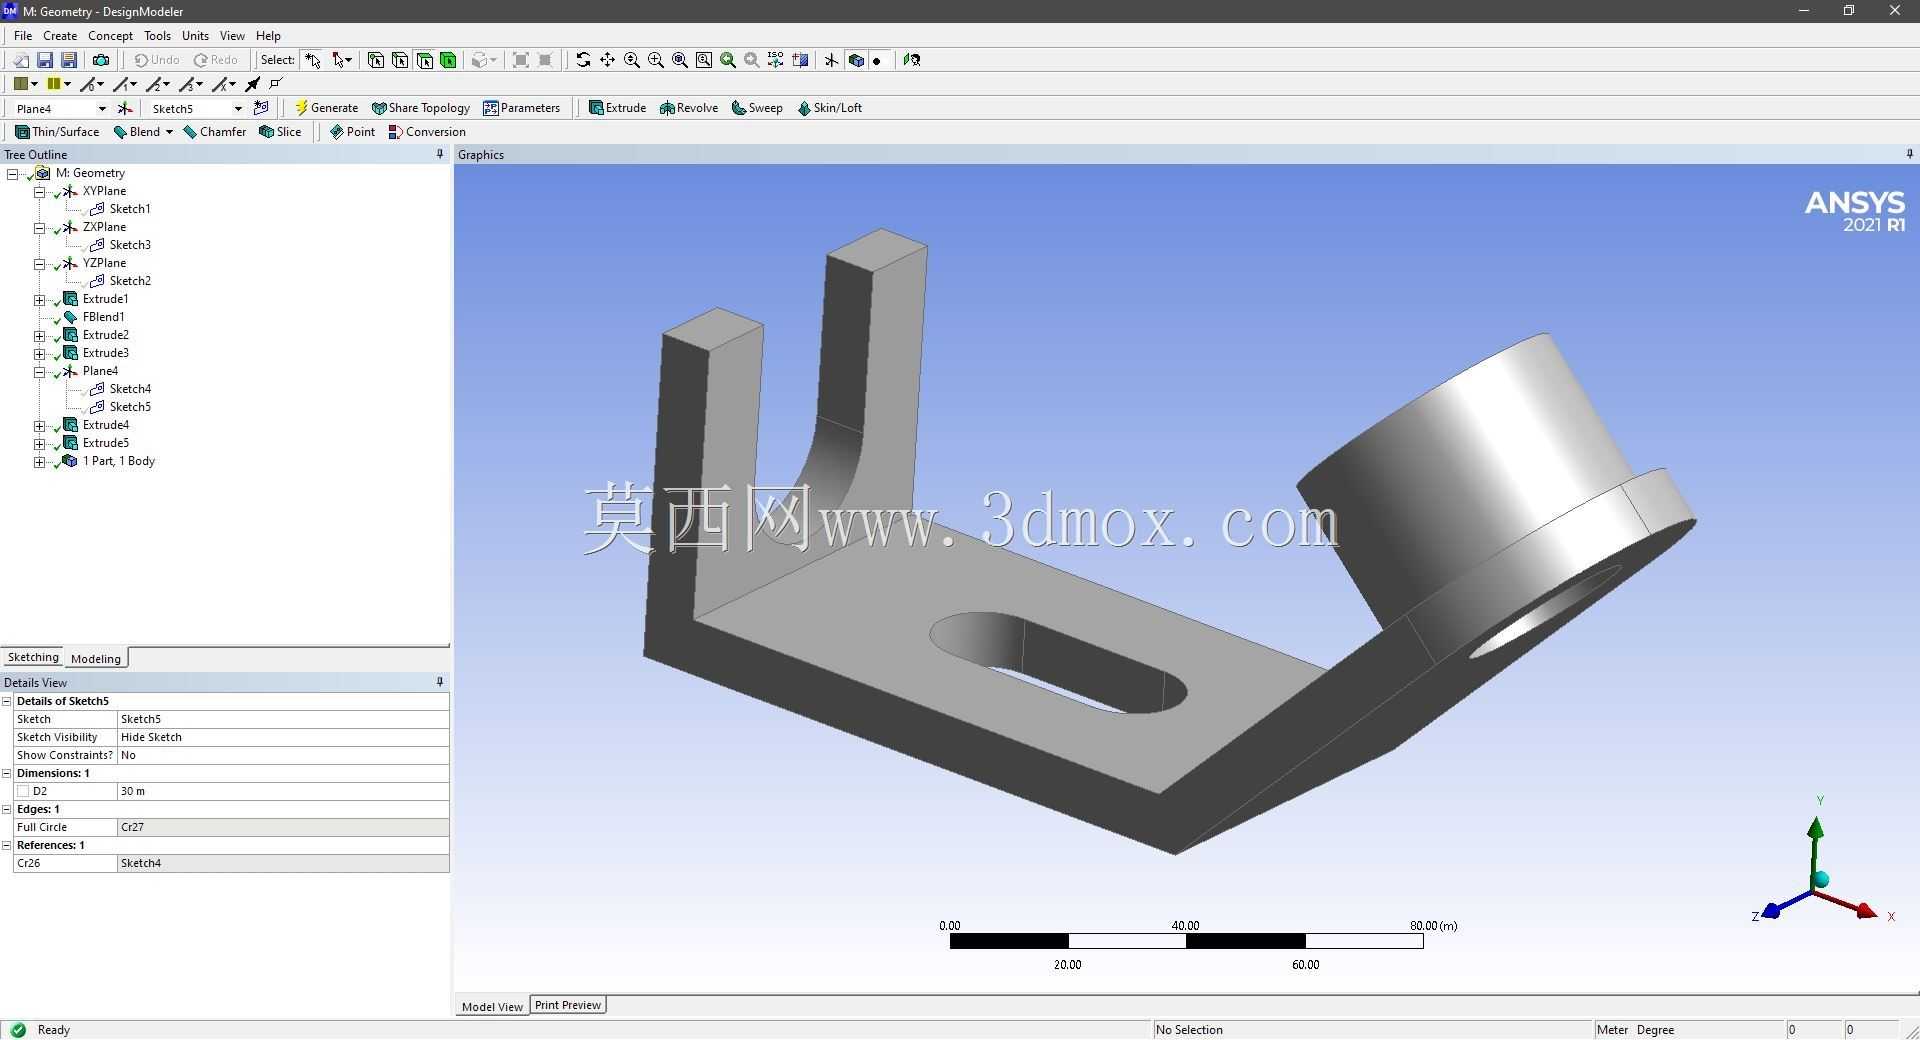1920x1040 pixels.
Task: Open the Create menu
Action: (x=60, y=36)
